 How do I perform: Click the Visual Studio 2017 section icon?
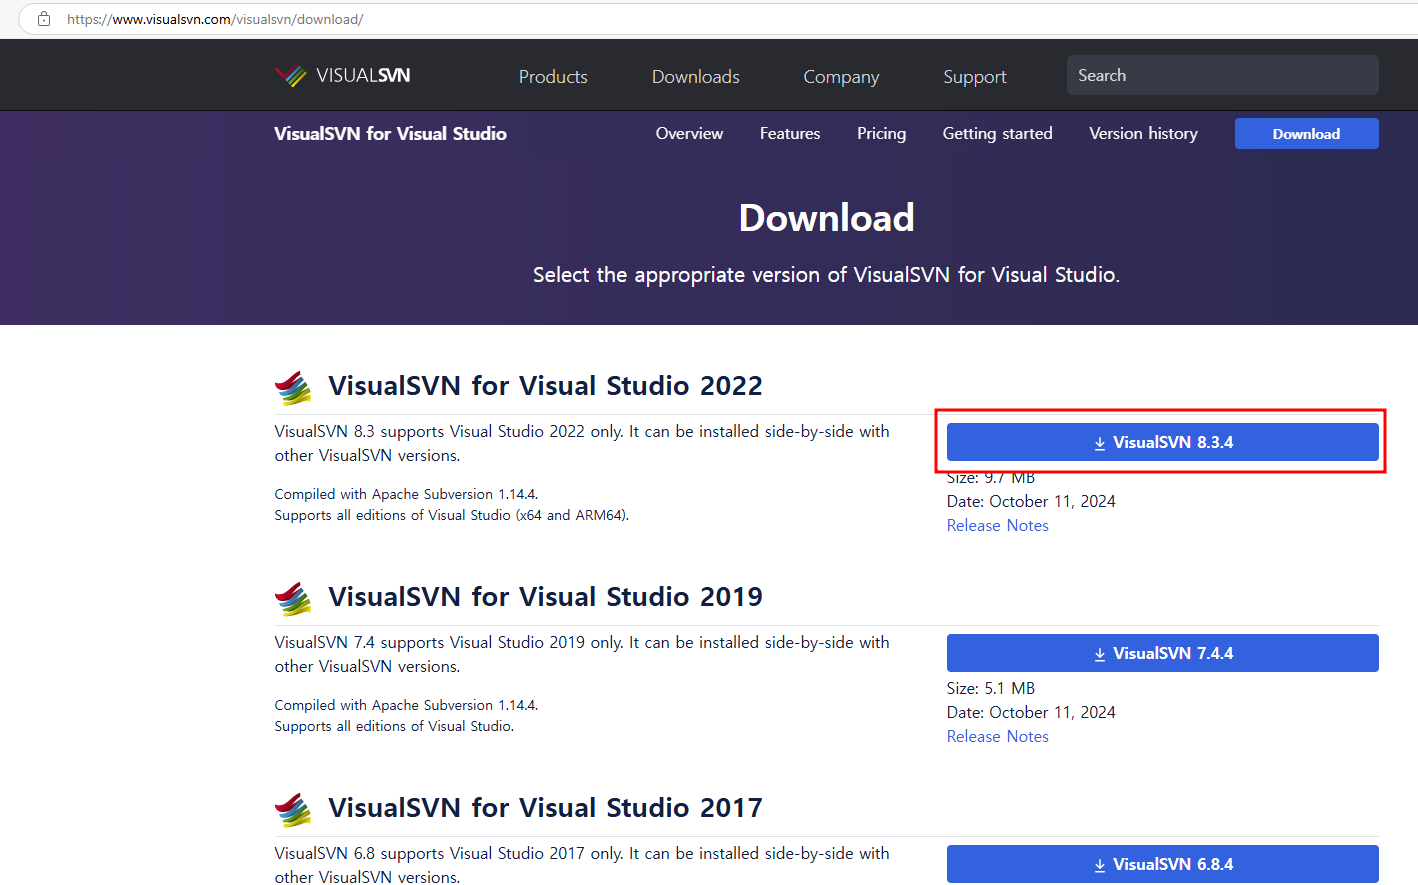(293, 809)
